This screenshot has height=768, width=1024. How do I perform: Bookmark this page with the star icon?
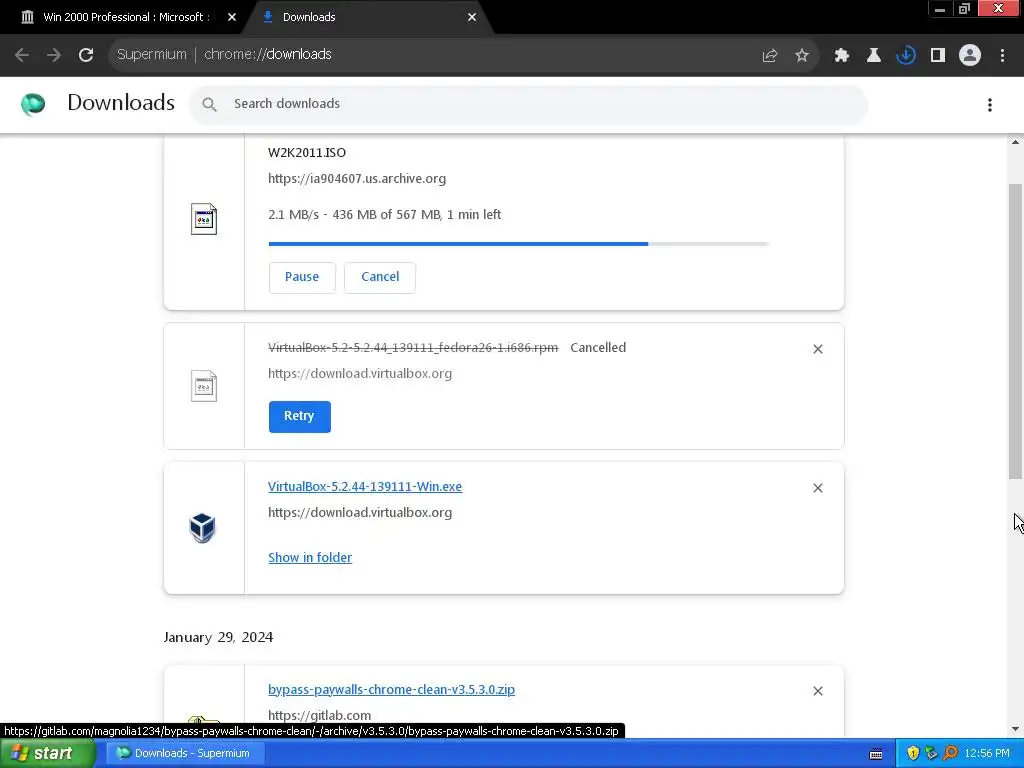tap(802, 56)
